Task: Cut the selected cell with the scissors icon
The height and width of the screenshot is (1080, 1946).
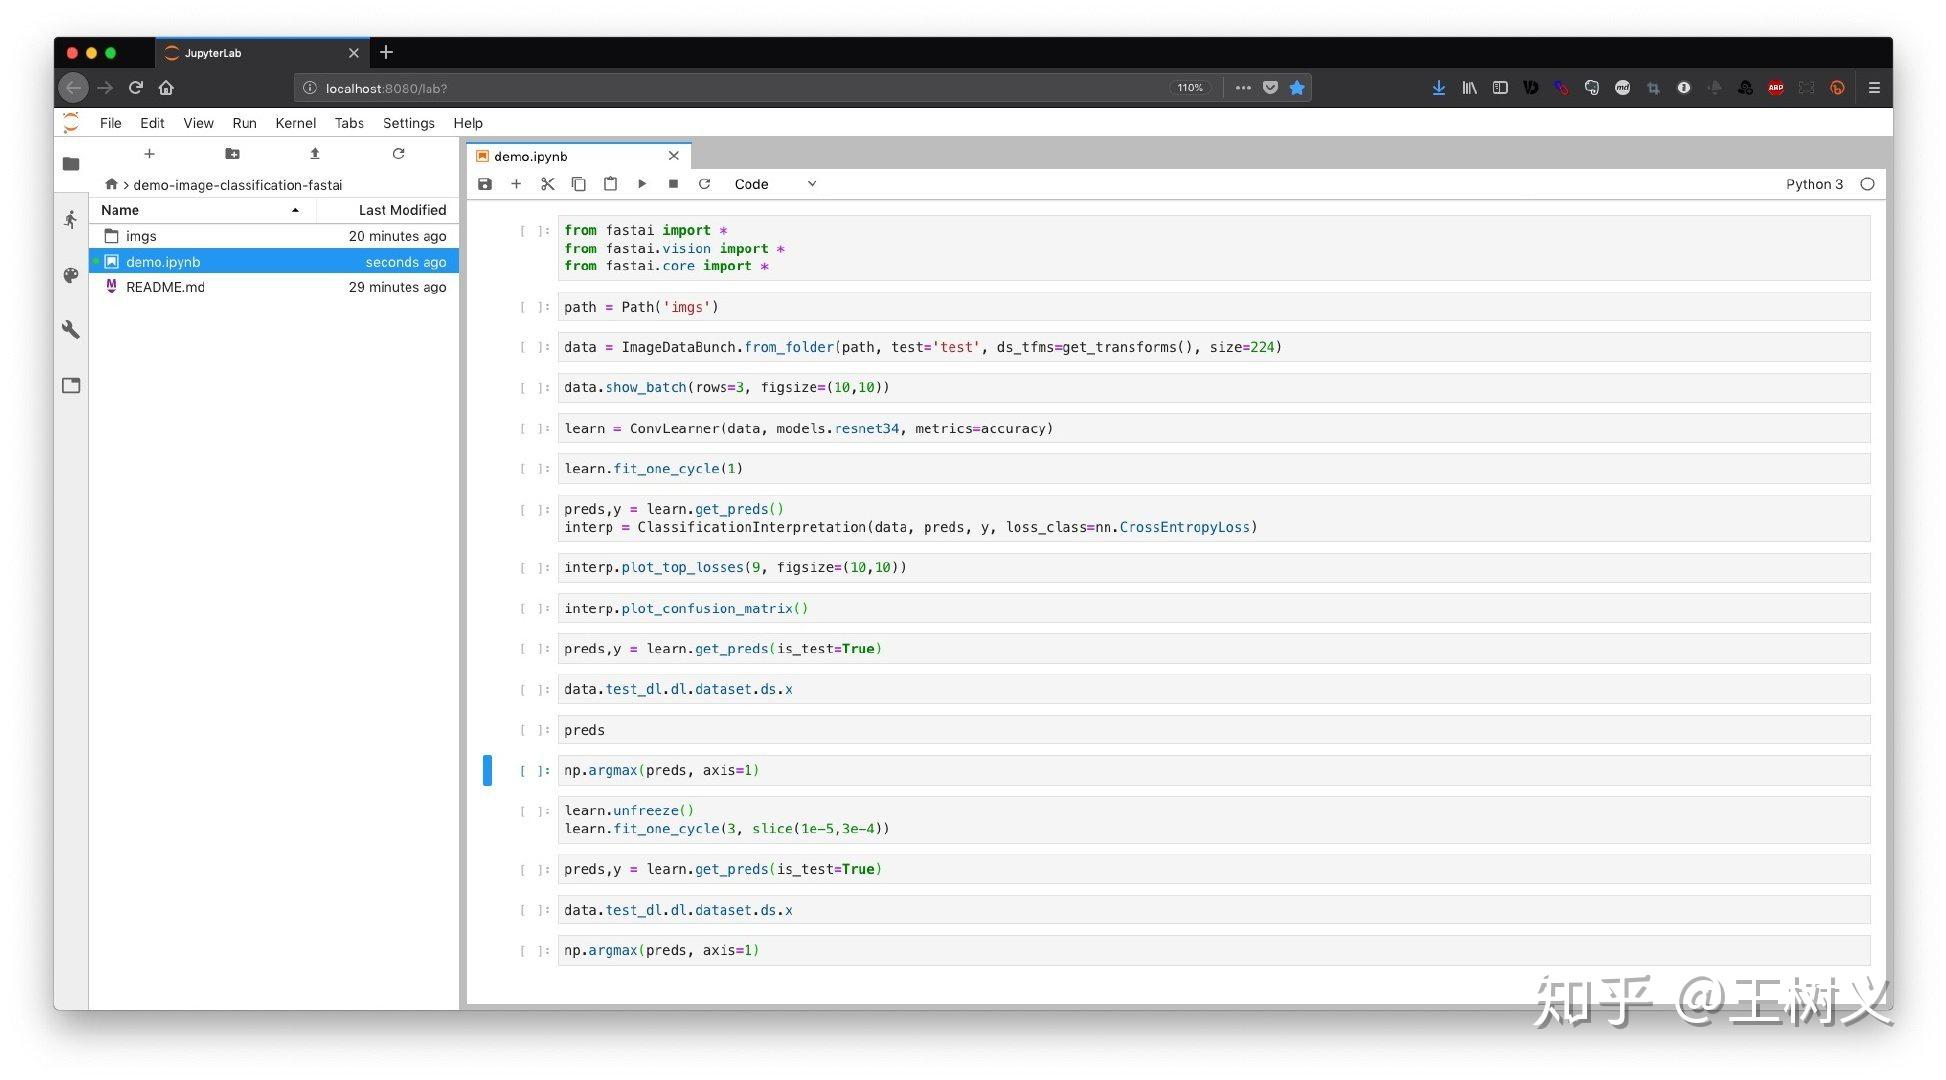Action: [547, 184]
